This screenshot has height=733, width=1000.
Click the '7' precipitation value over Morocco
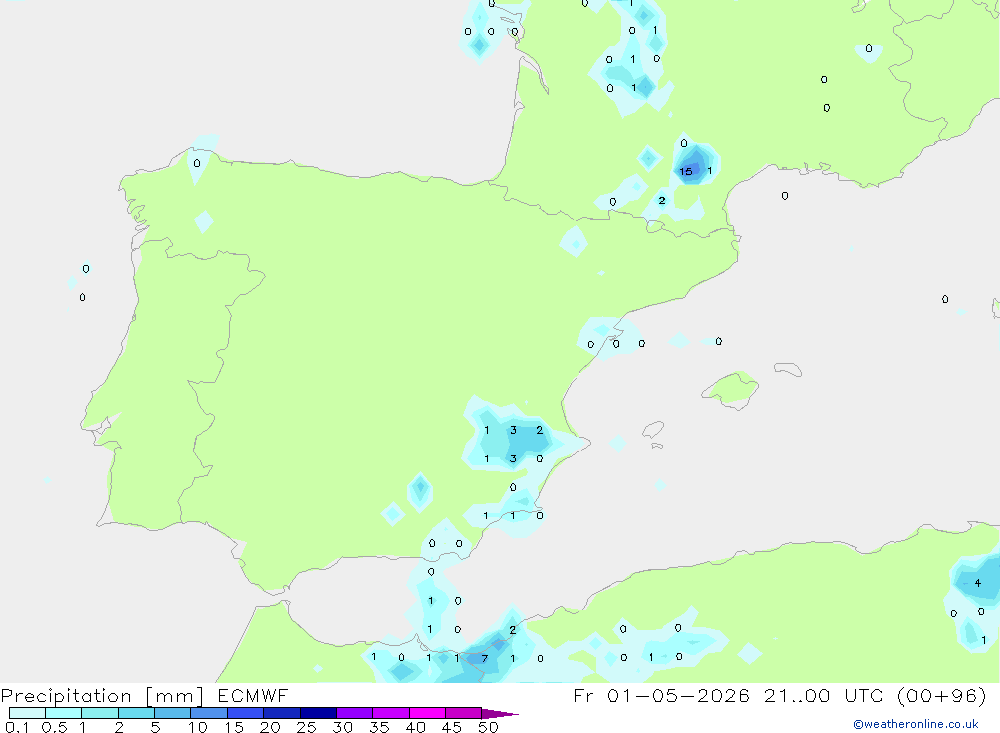(x=485, y=658)
